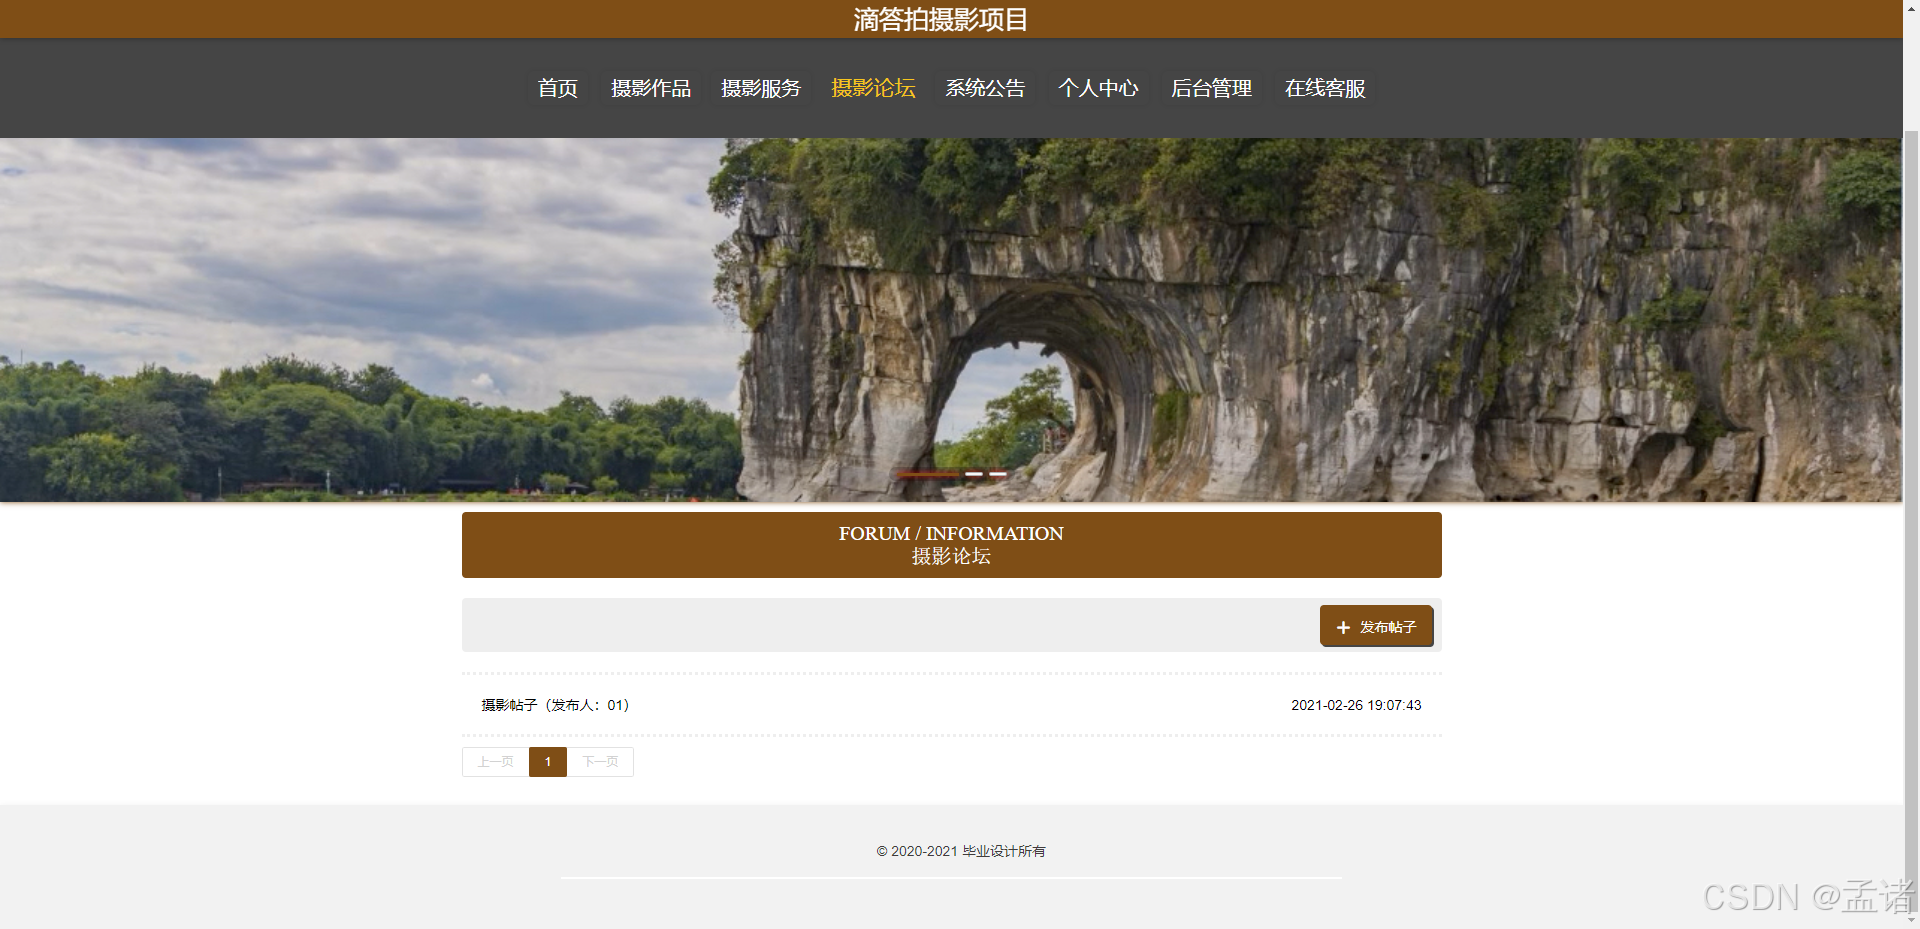The image size is (1920, 929).
Task: Select the last carousel slide indicator
Action: (997, 474)
